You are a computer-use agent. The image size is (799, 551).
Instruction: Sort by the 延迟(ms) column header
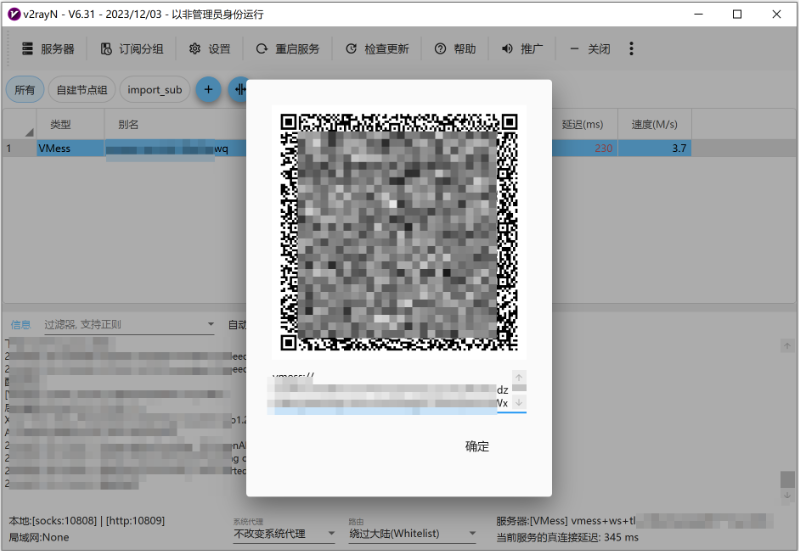tap(582, 124)
